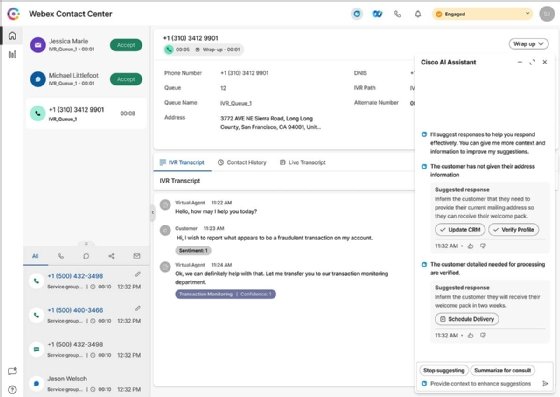Click Summarize for consult button
This screenshot has height=397, width=560.
(x=502, y=370)
